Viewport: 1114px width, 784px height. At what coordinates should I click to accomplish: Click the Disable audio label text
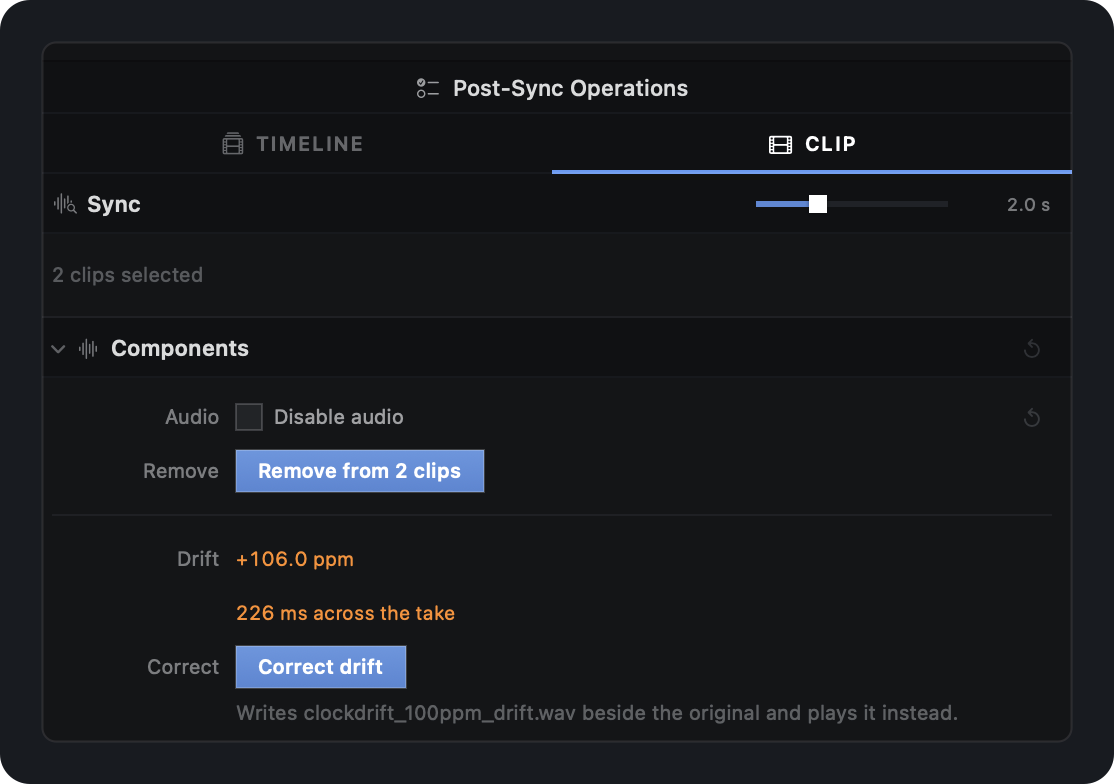pos(339,417)
